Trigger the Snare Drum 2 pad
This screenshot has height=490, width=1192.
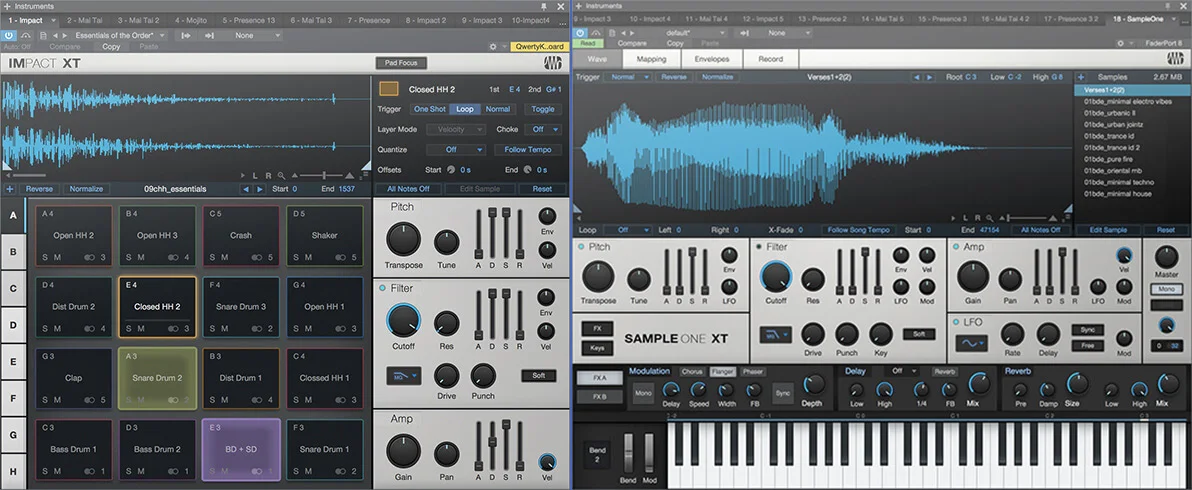[157, 378]
